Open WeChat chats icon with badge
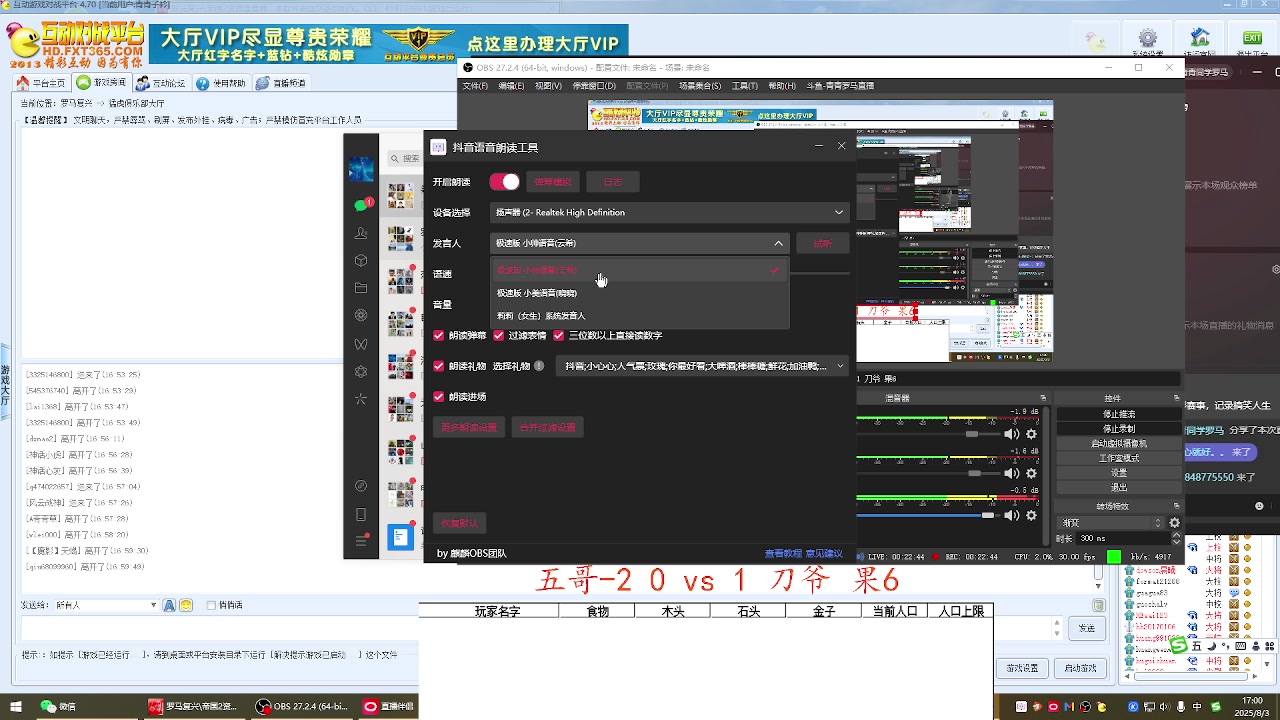The height and width of the screenshot is (720, 1280). click(362, 205)
